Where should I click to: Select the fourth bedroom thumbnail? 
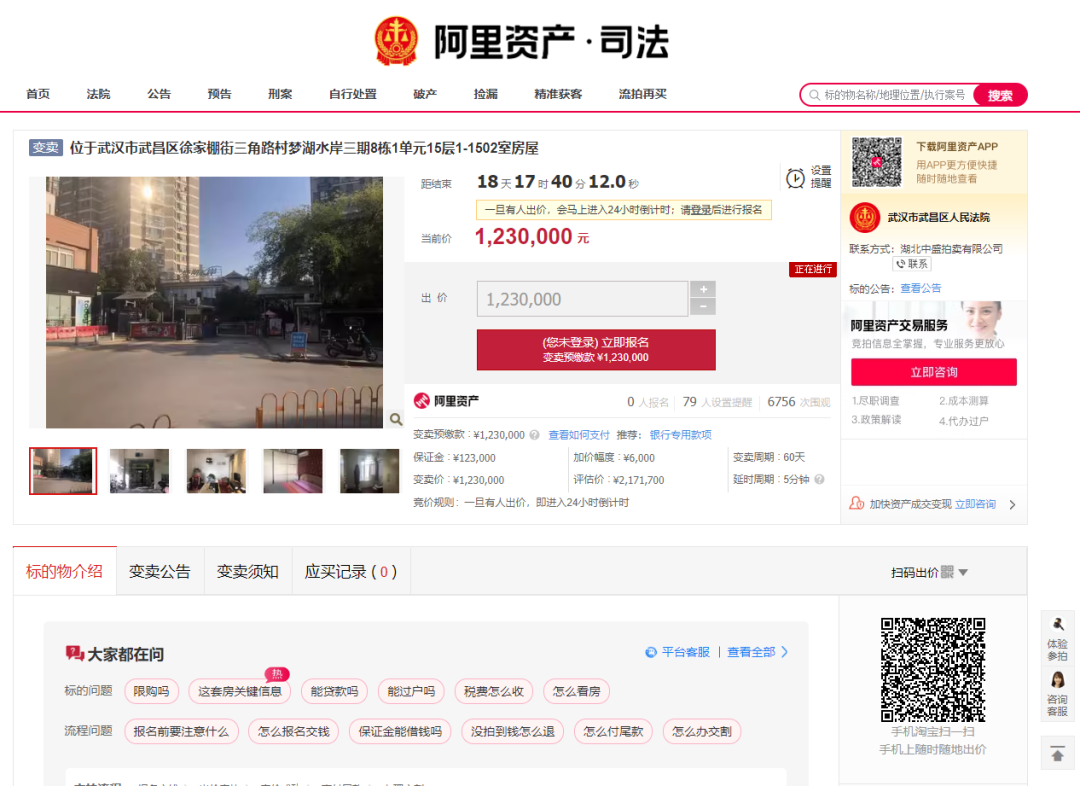[293, 471]
